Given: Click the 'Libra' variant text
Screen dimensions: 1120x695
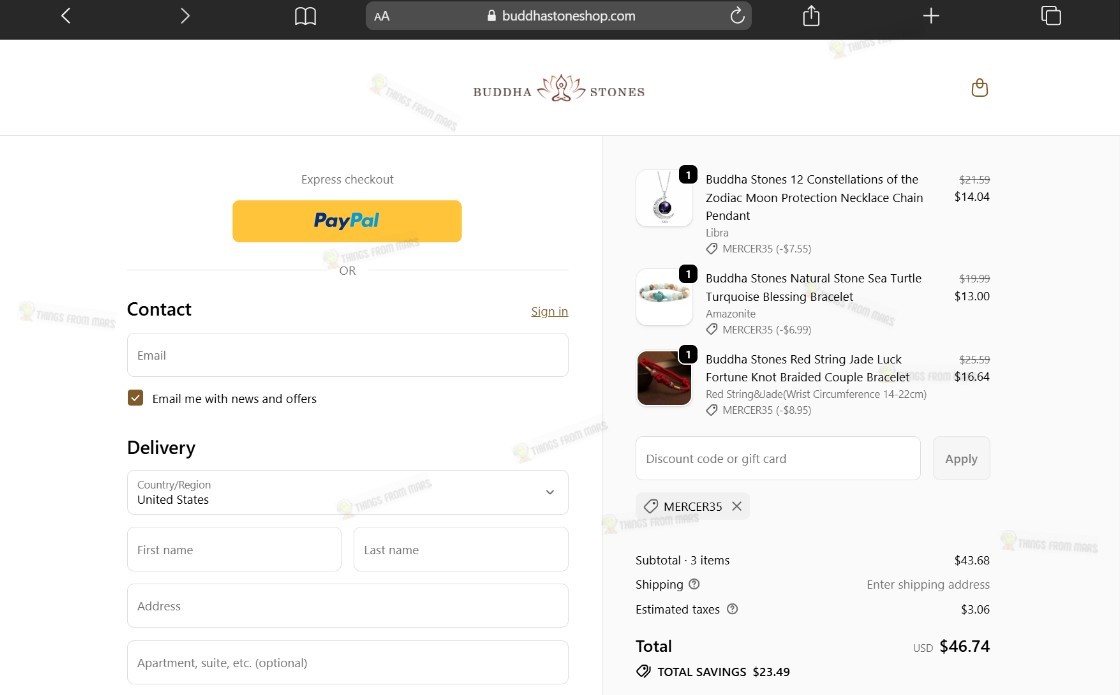Looking at the screenshot, I should [717, 233].
